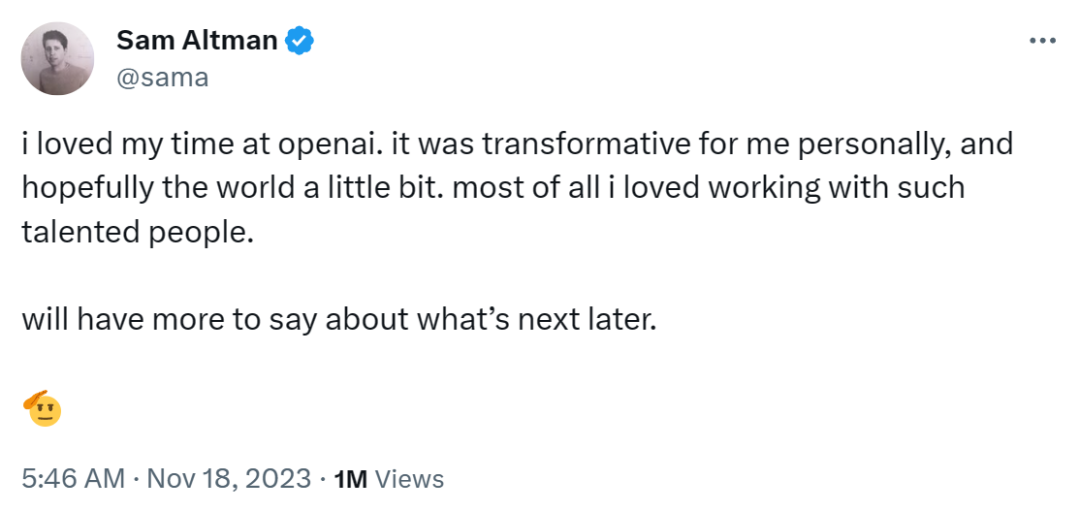Open the three-dot More options menu
The image size is (1080, 512).
(1042, 41)
